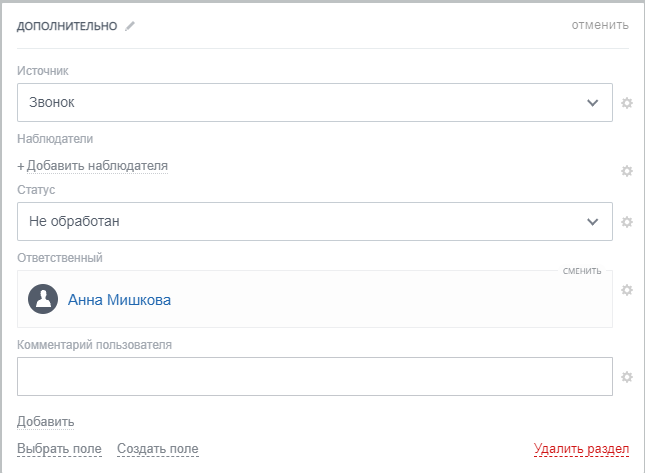Screen dimensions: 645x473
Task: Click the Добавить link
Action: pyautogui.click(x=46, y=421)
